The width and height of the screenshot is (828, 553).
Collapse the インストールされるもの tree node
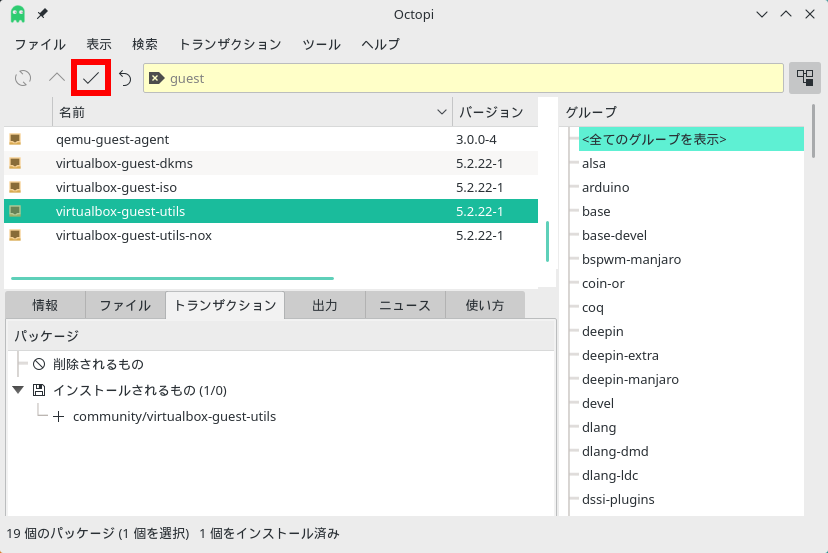click(18, 390)
